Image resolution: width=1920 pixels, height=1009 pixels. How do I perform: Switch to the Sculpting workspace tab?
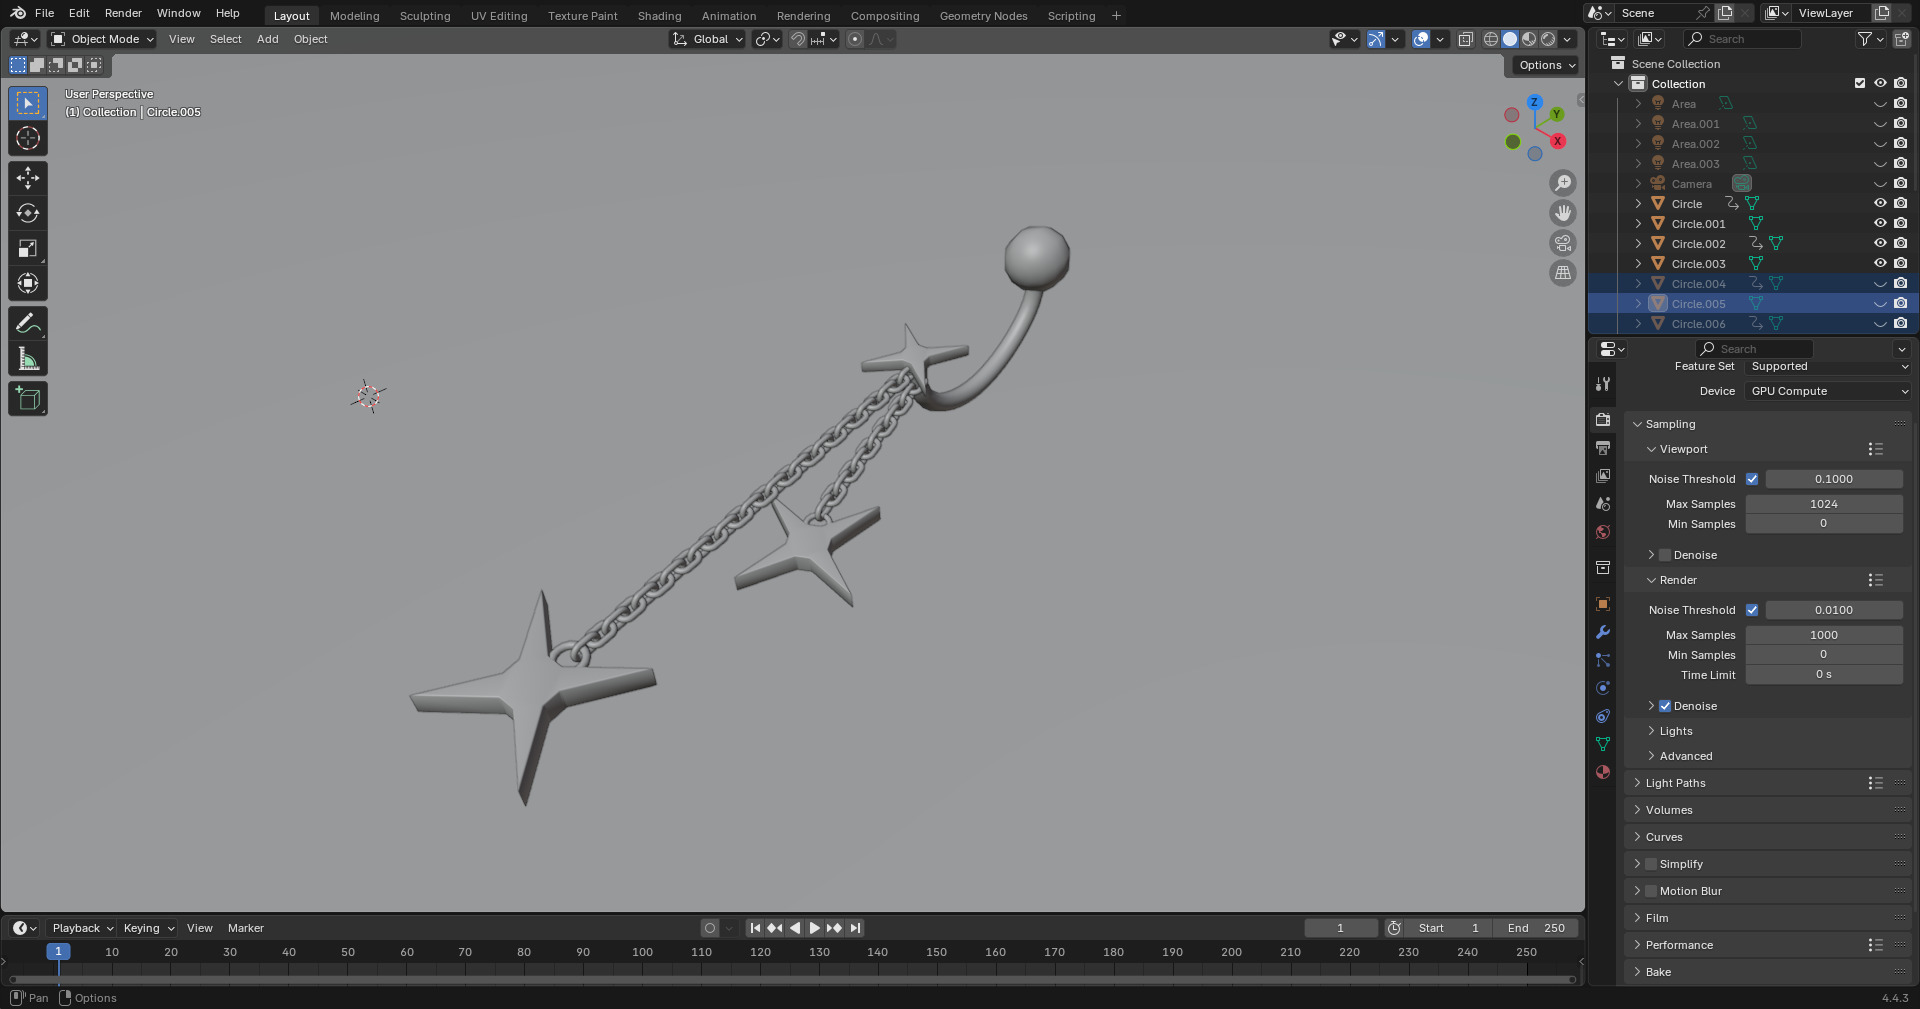pyautogui.click(x=425, y=16)
